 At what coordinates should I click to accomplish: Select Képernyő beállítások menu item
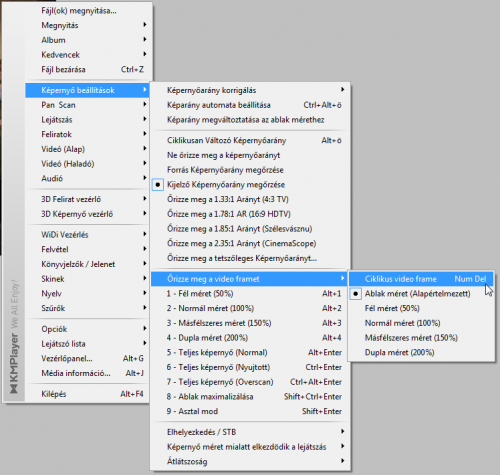coord(87,90)
